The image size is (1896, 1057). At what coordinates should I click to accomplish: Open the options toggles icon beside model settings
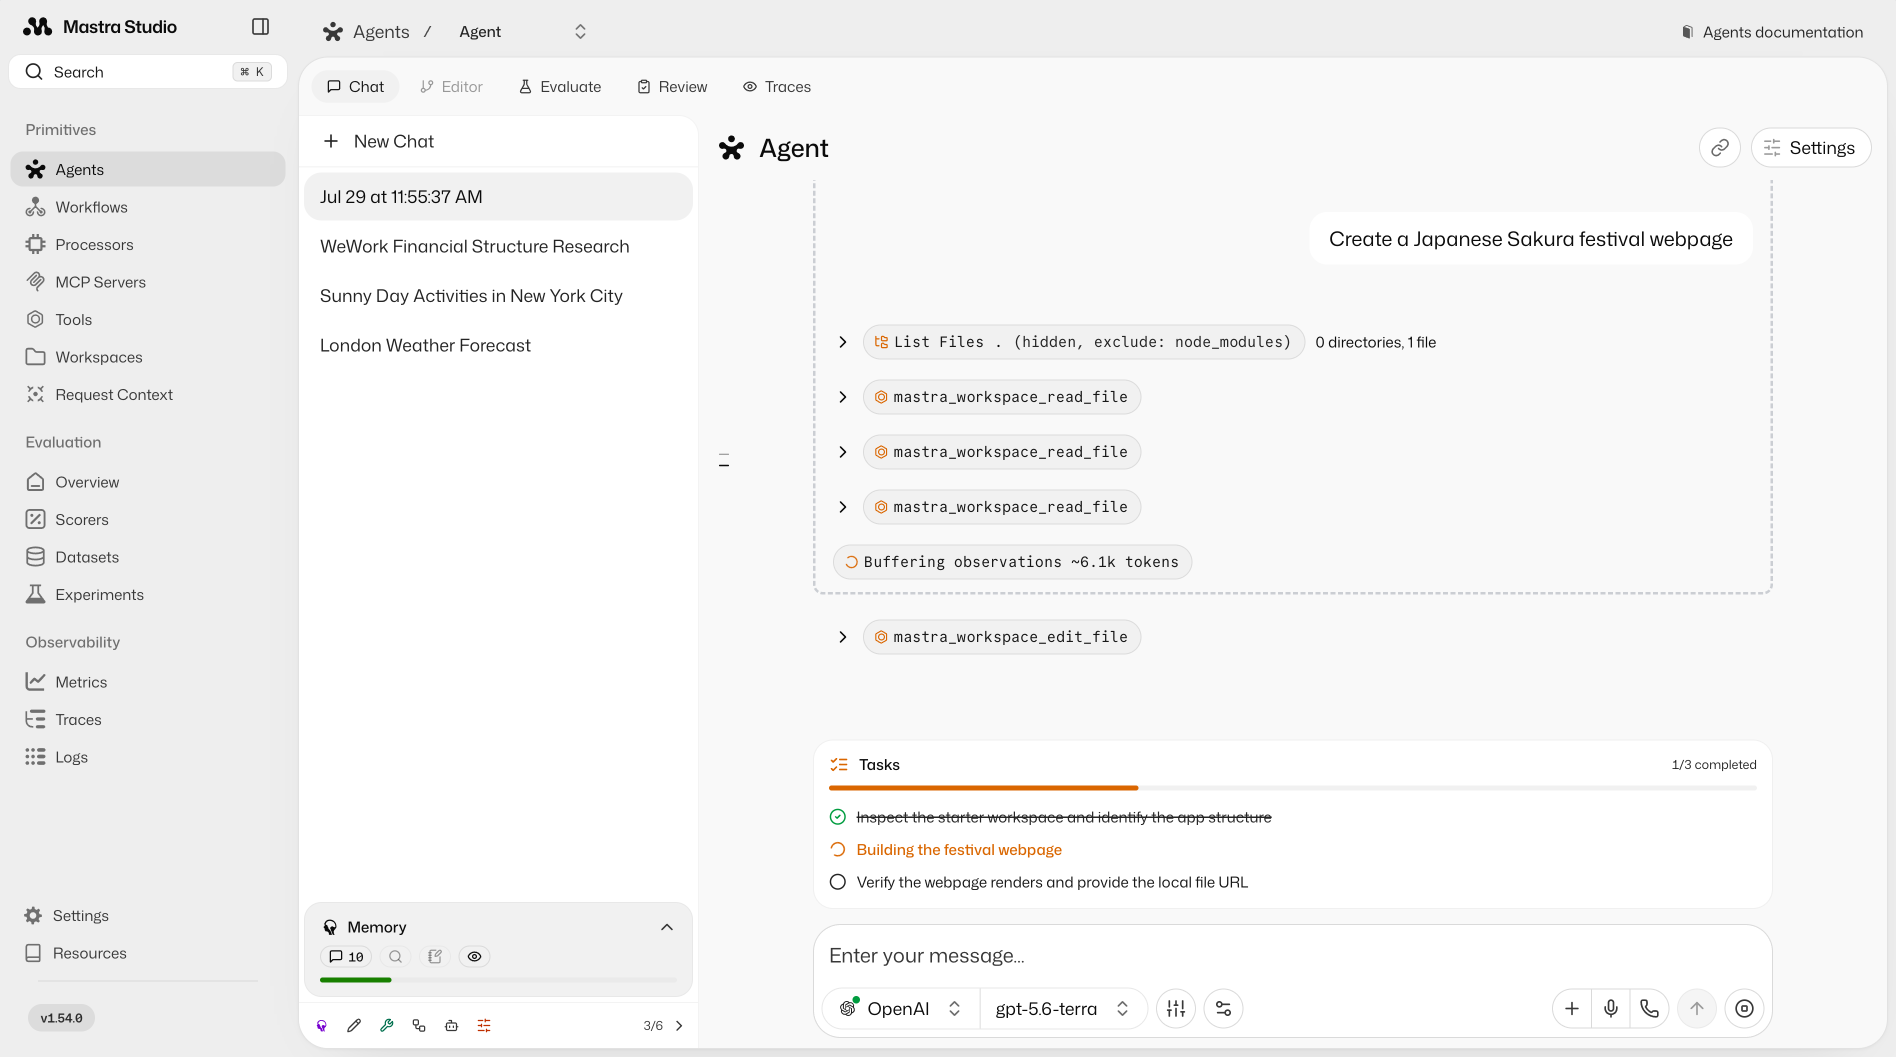1223,1008
